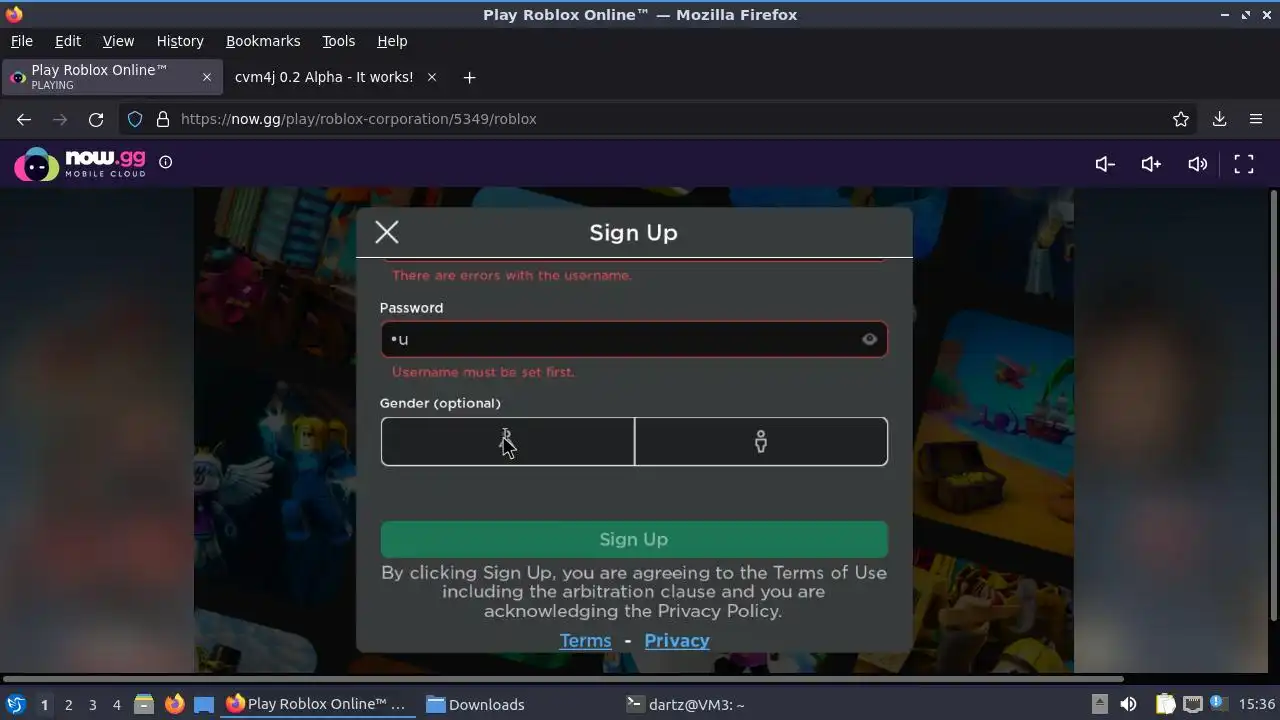Click the system tray volume speaker icon
This screenshot has height=720, width=1280.
(x=1128, y=704)
